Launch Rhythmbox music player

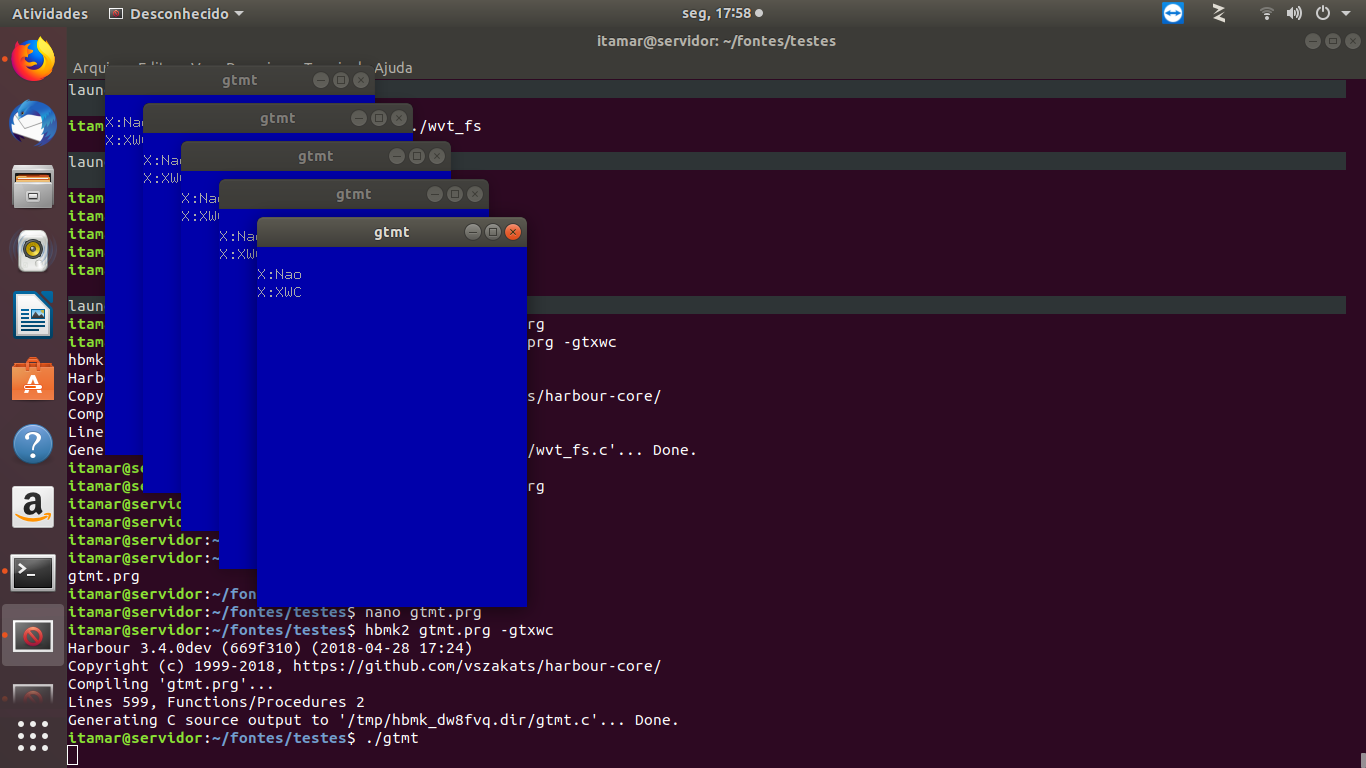click(x=33, y=251)
